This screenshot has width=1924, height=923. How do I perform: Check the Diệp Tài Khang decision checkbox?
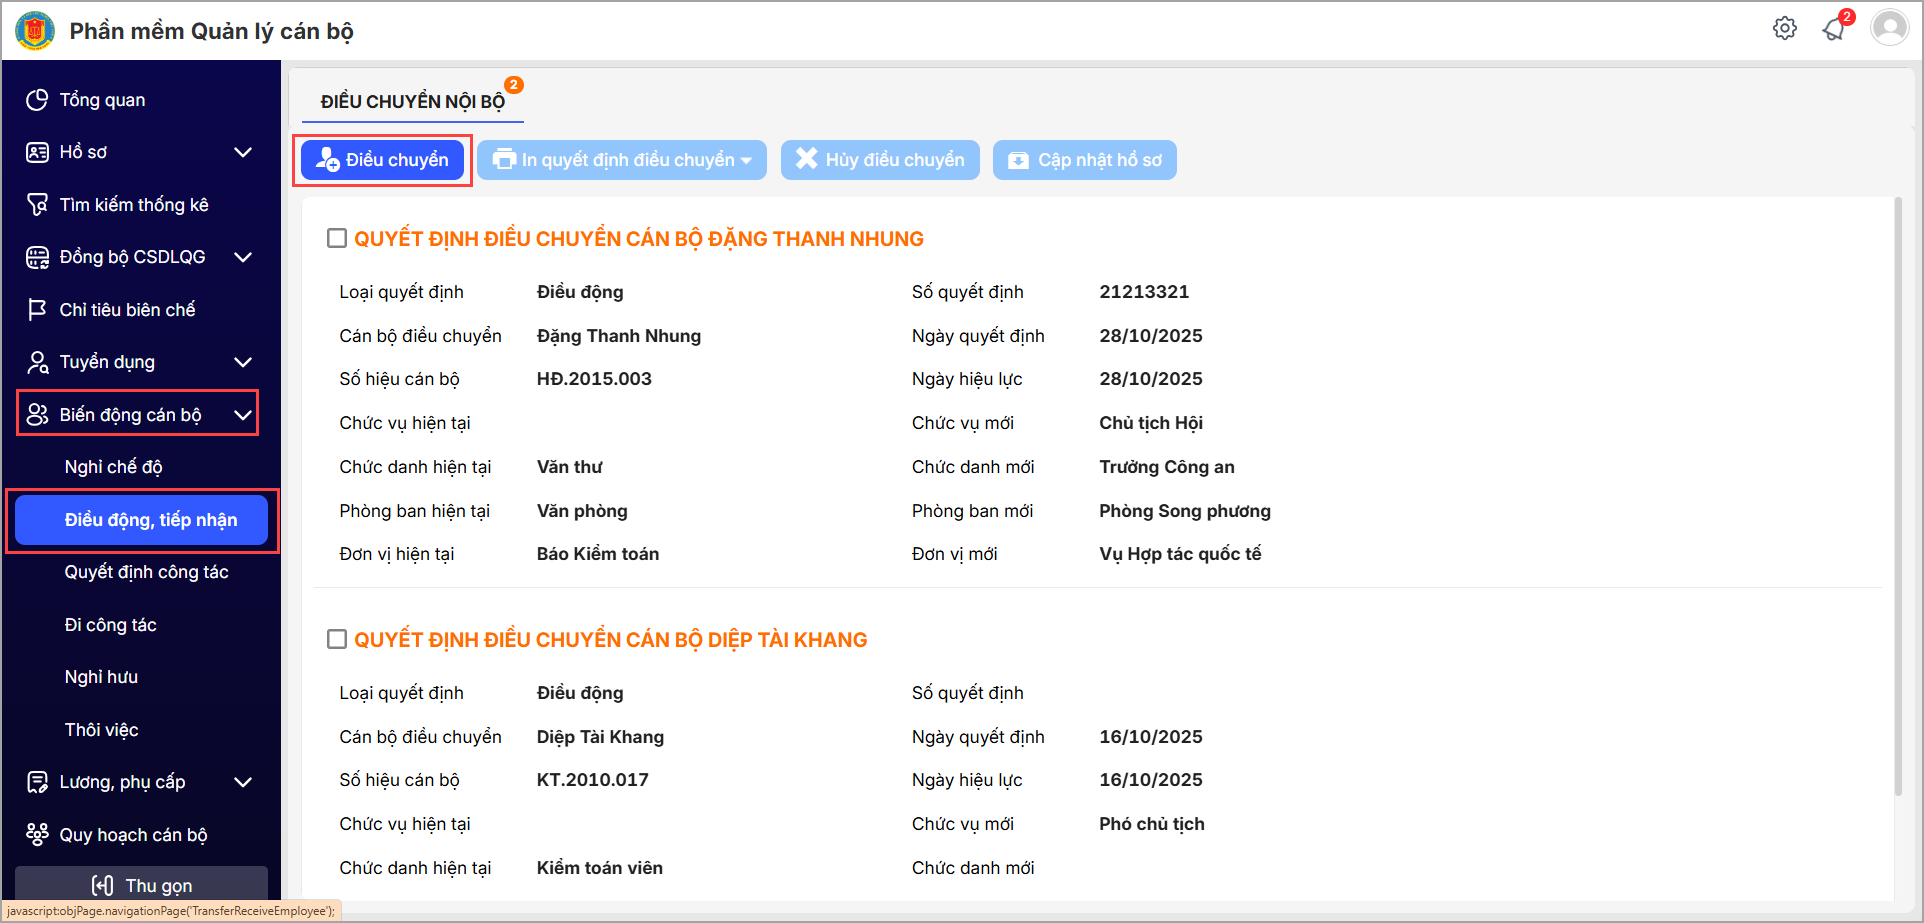337,639
